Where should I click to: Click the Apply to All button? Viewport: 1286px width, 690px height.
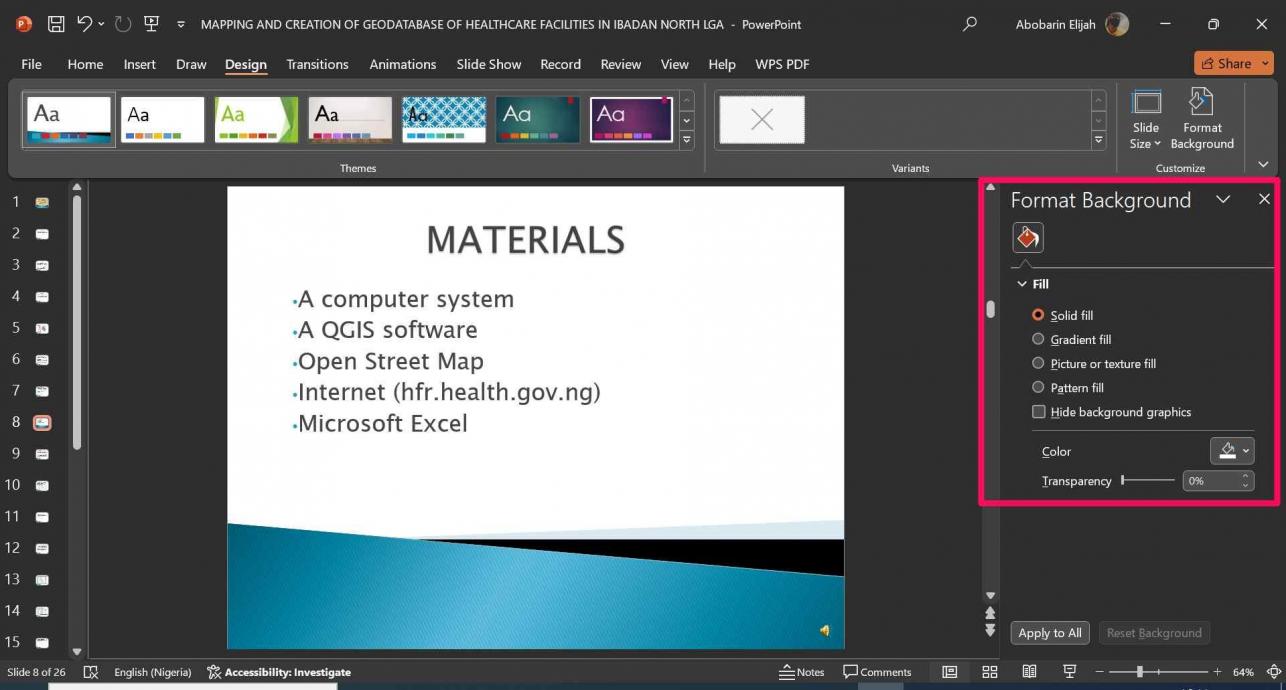[1049, 633]
